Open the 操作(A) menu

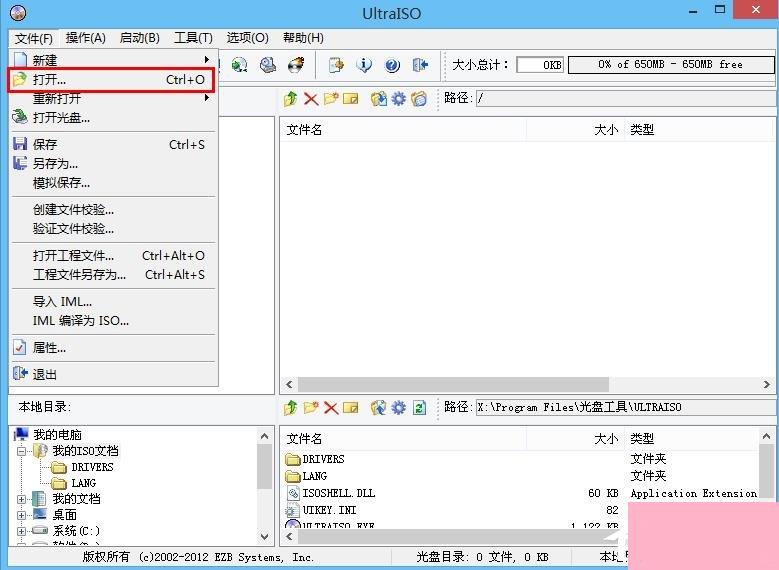[85, 38]
